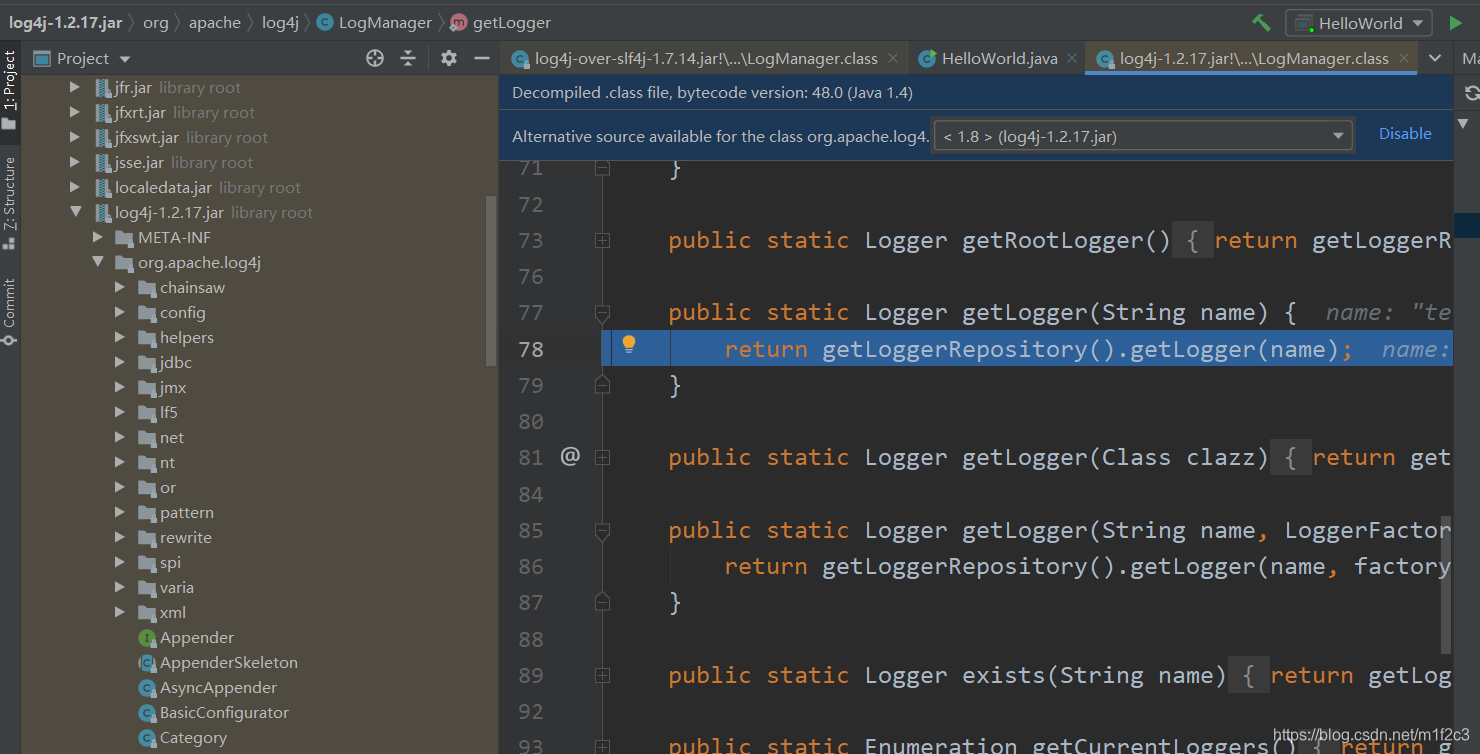The width and height of the screenshot is (1480, 754).
Task: Collapse the method fold at line 85
Action: coord(602,531)
